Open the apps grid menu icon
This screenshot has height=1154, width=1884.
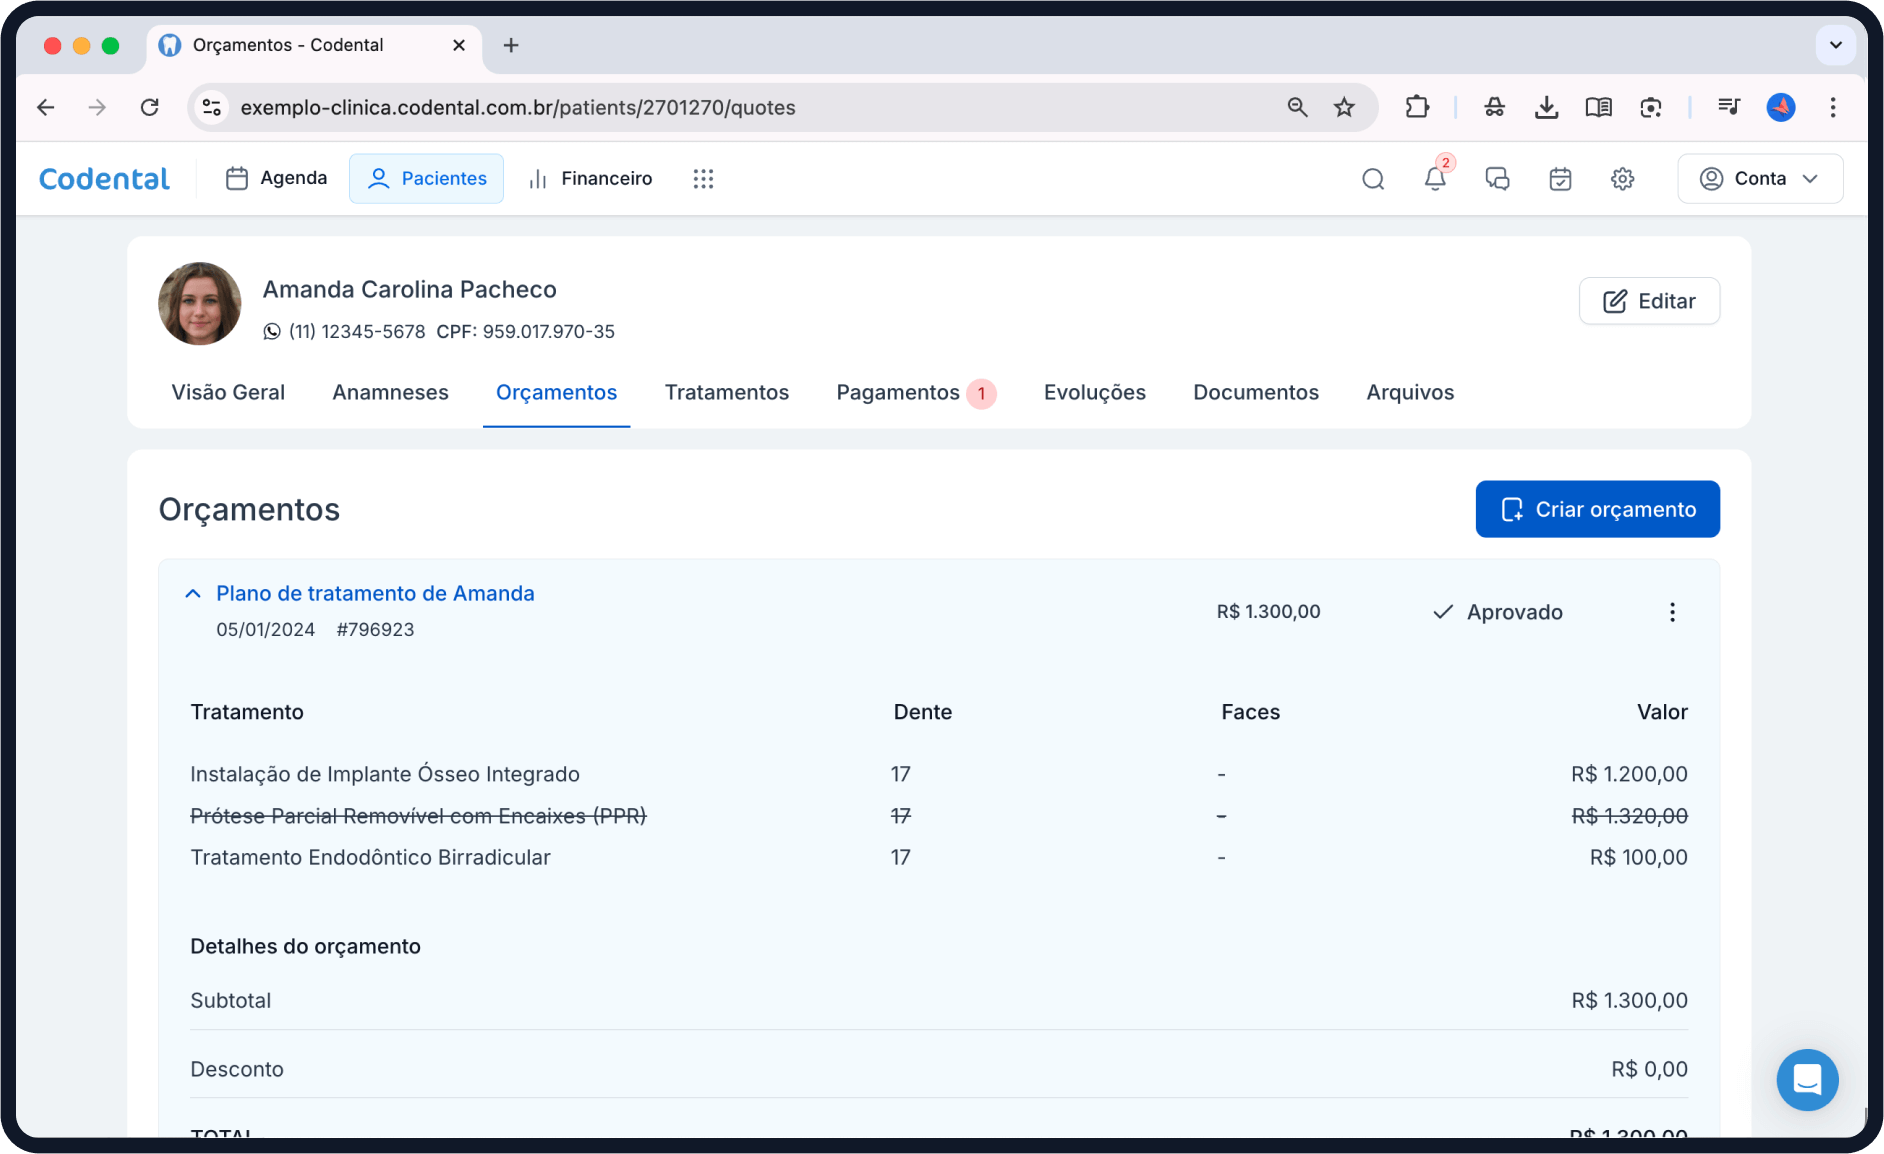(x=703, y=179)
